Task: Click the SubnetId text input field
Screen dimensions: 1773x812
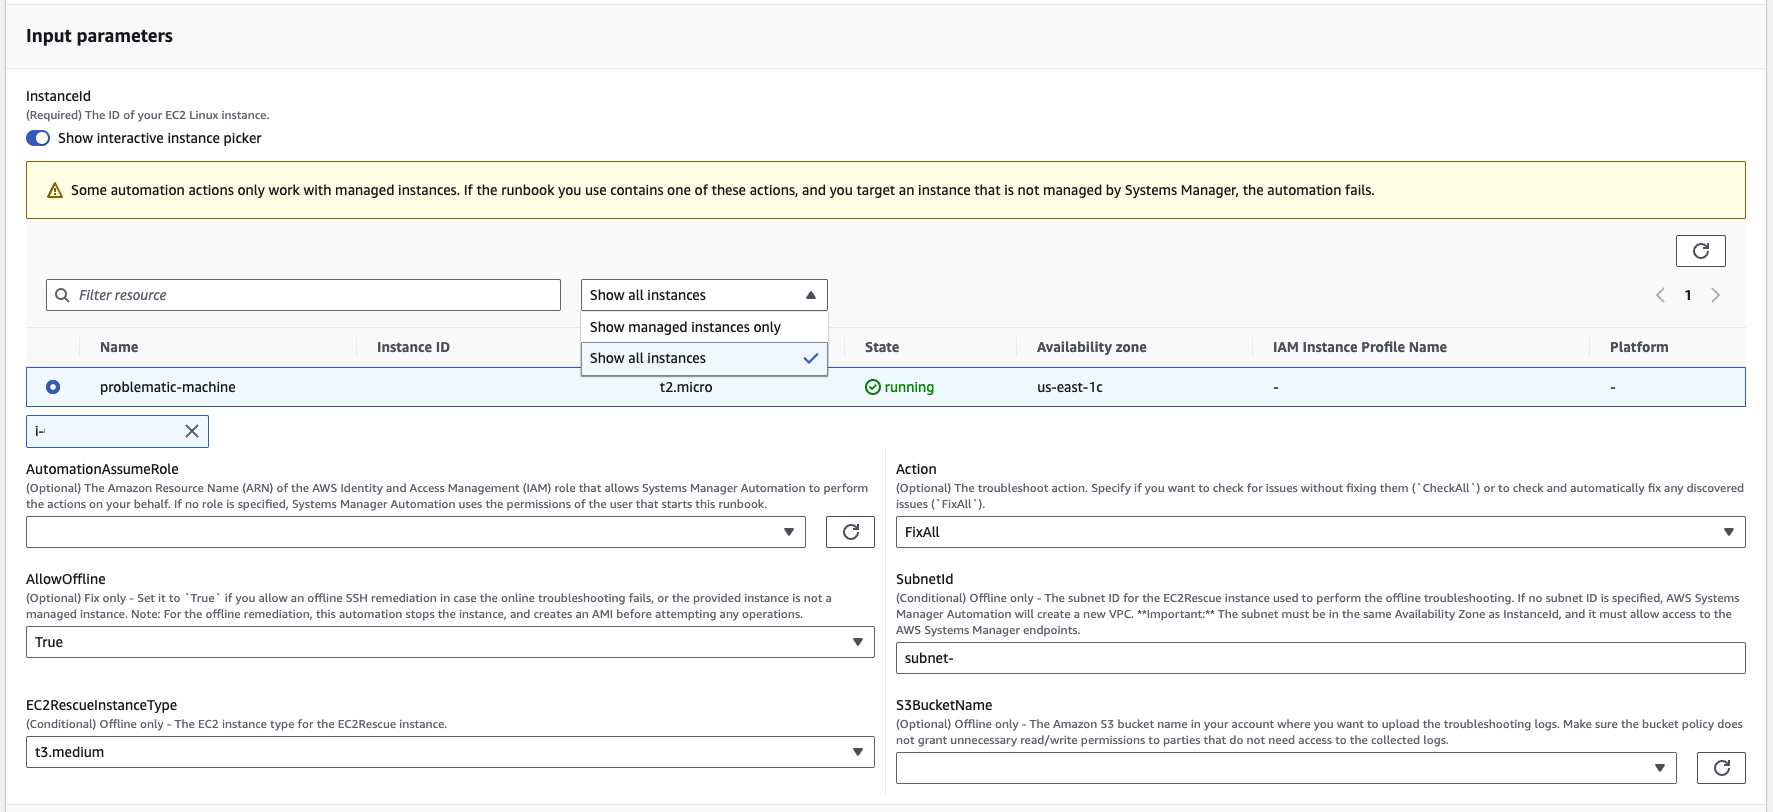Action: (x=1320, y=658)
